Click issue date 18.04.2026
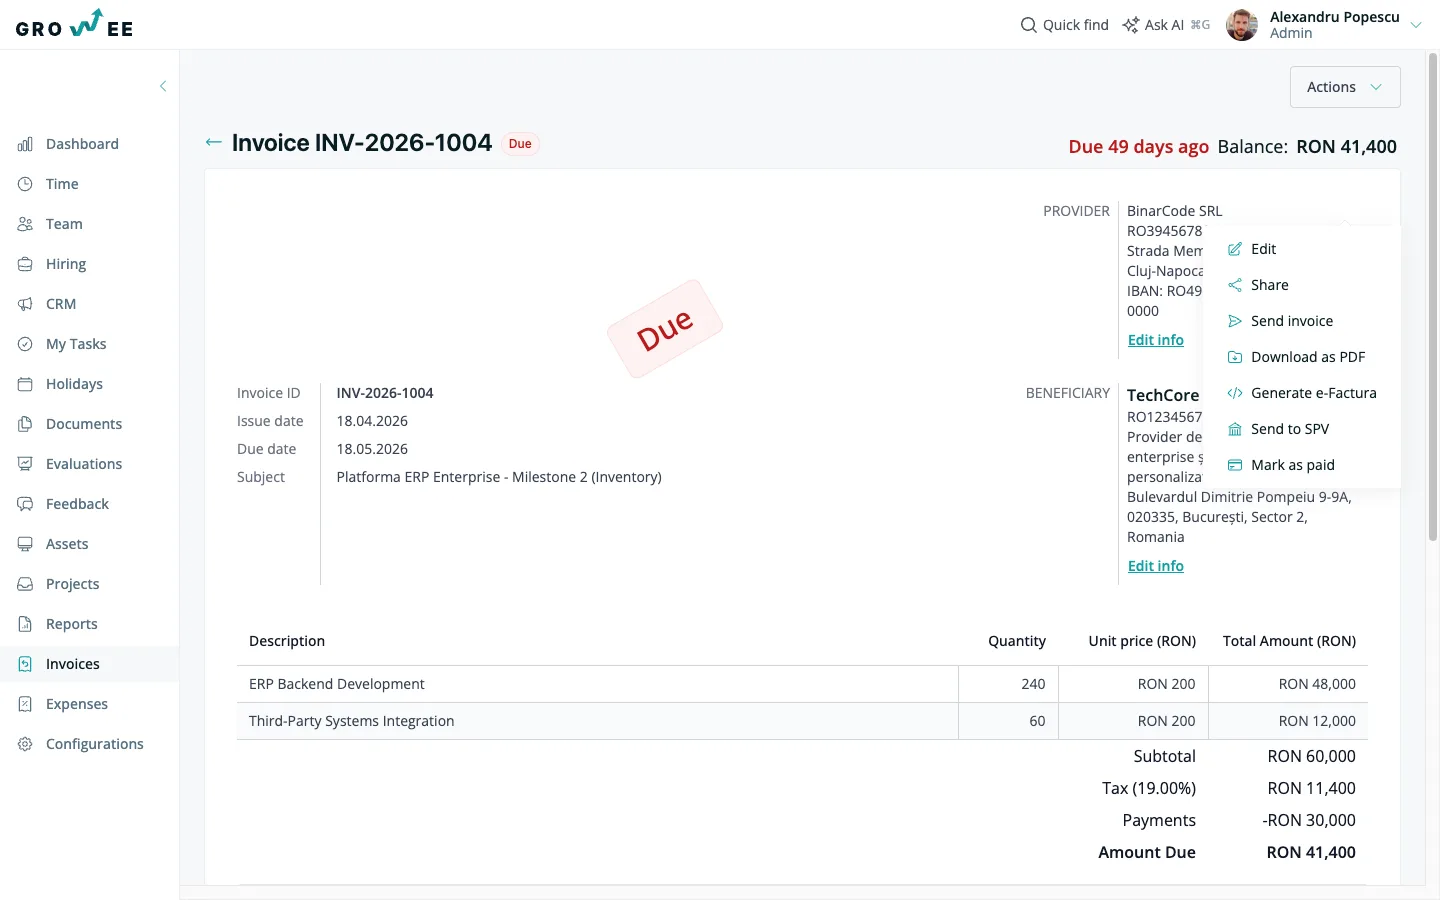This screenshot has width=1440, height=900. click(372, 421)
